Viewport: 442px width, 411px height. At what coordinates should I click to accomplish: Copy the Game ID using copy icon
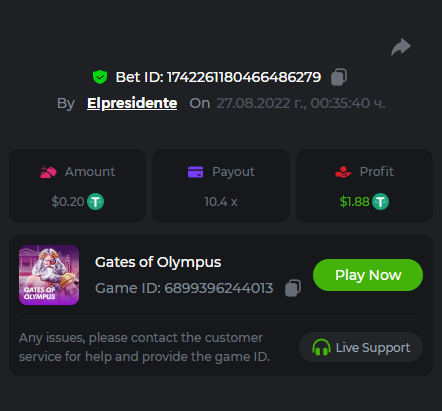[x=293, y=288]
